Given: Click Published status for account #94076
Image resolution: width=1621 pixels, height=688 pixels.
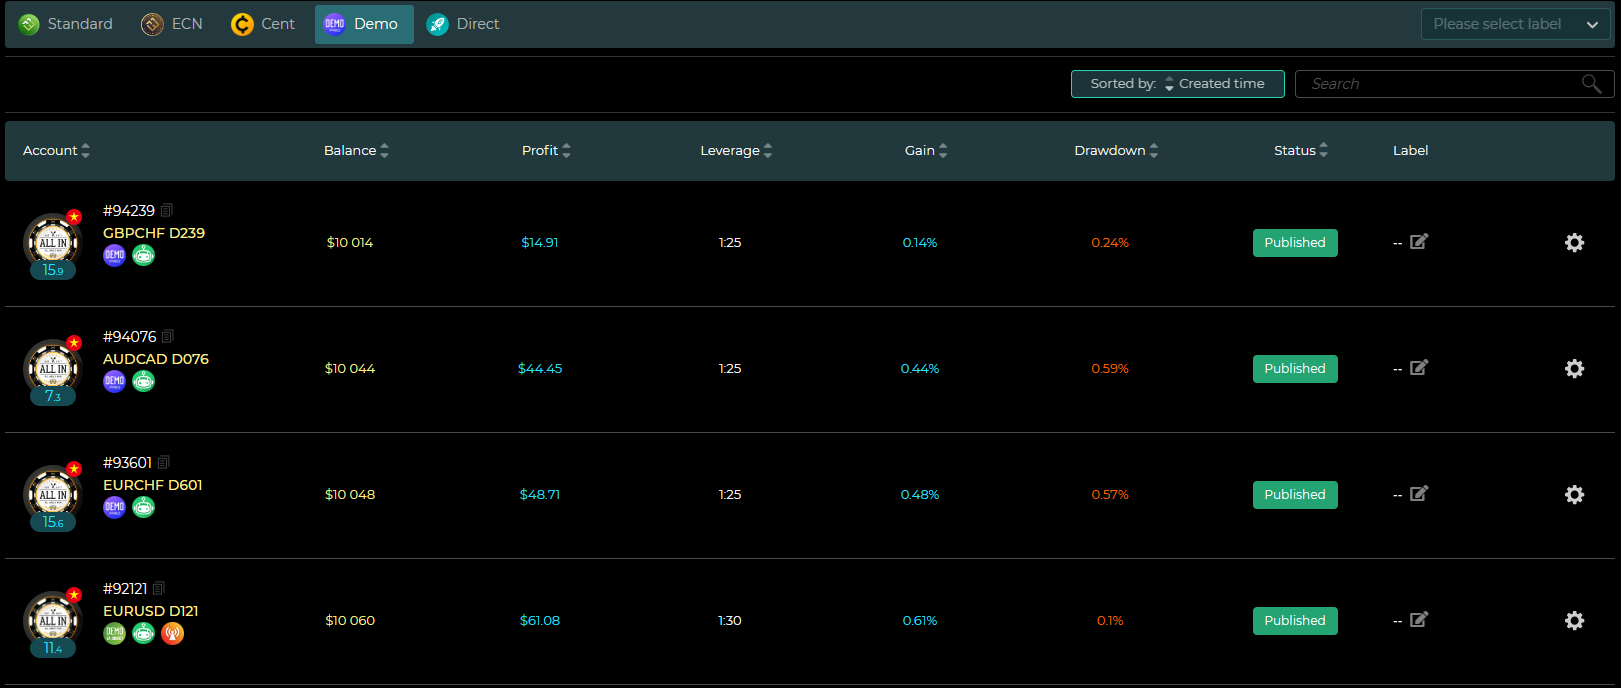Looking at the screenshot, I should (x=1295, y=369).
